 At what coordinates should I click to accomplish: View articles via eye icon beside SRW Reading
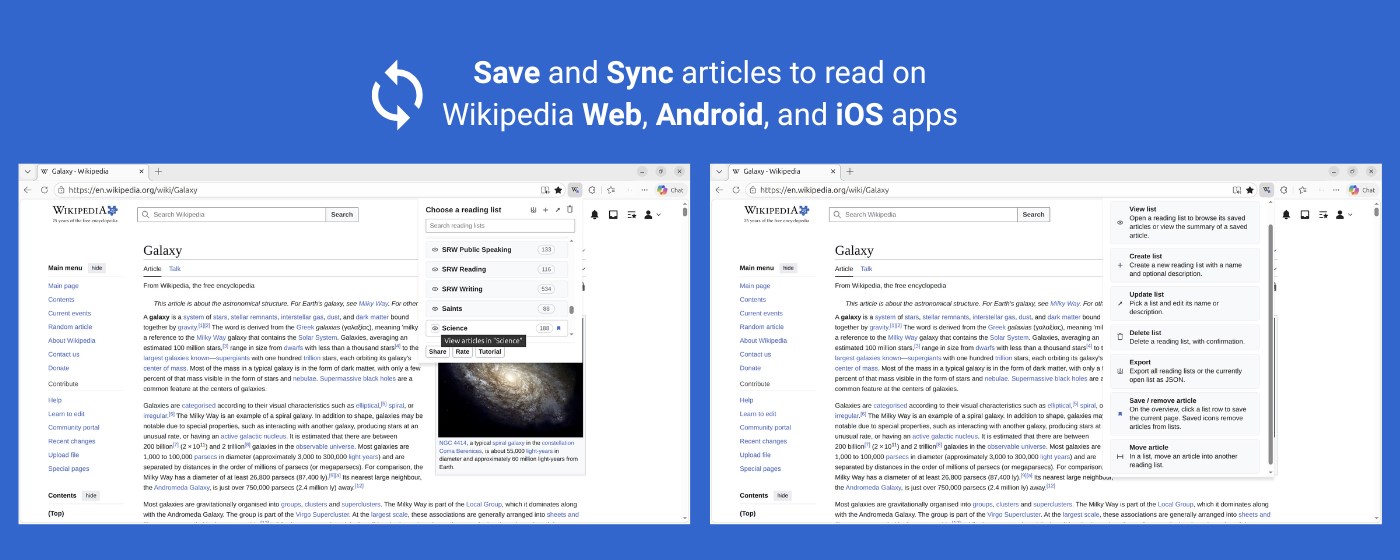(x=435, y=269)
